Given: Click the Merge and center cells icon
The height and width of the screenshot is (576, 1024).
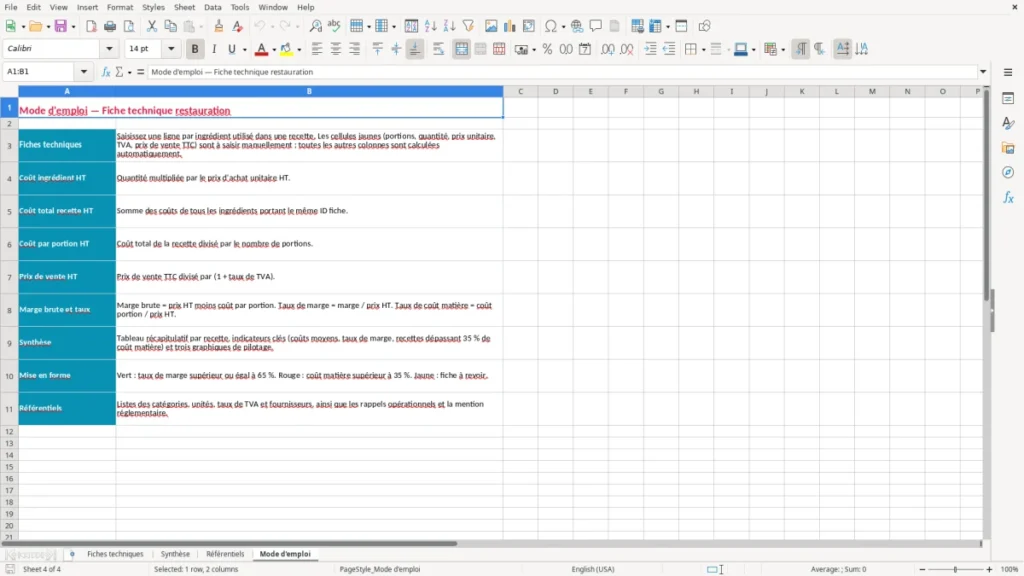Looking at the screenshot, I should tap(461, 49).
